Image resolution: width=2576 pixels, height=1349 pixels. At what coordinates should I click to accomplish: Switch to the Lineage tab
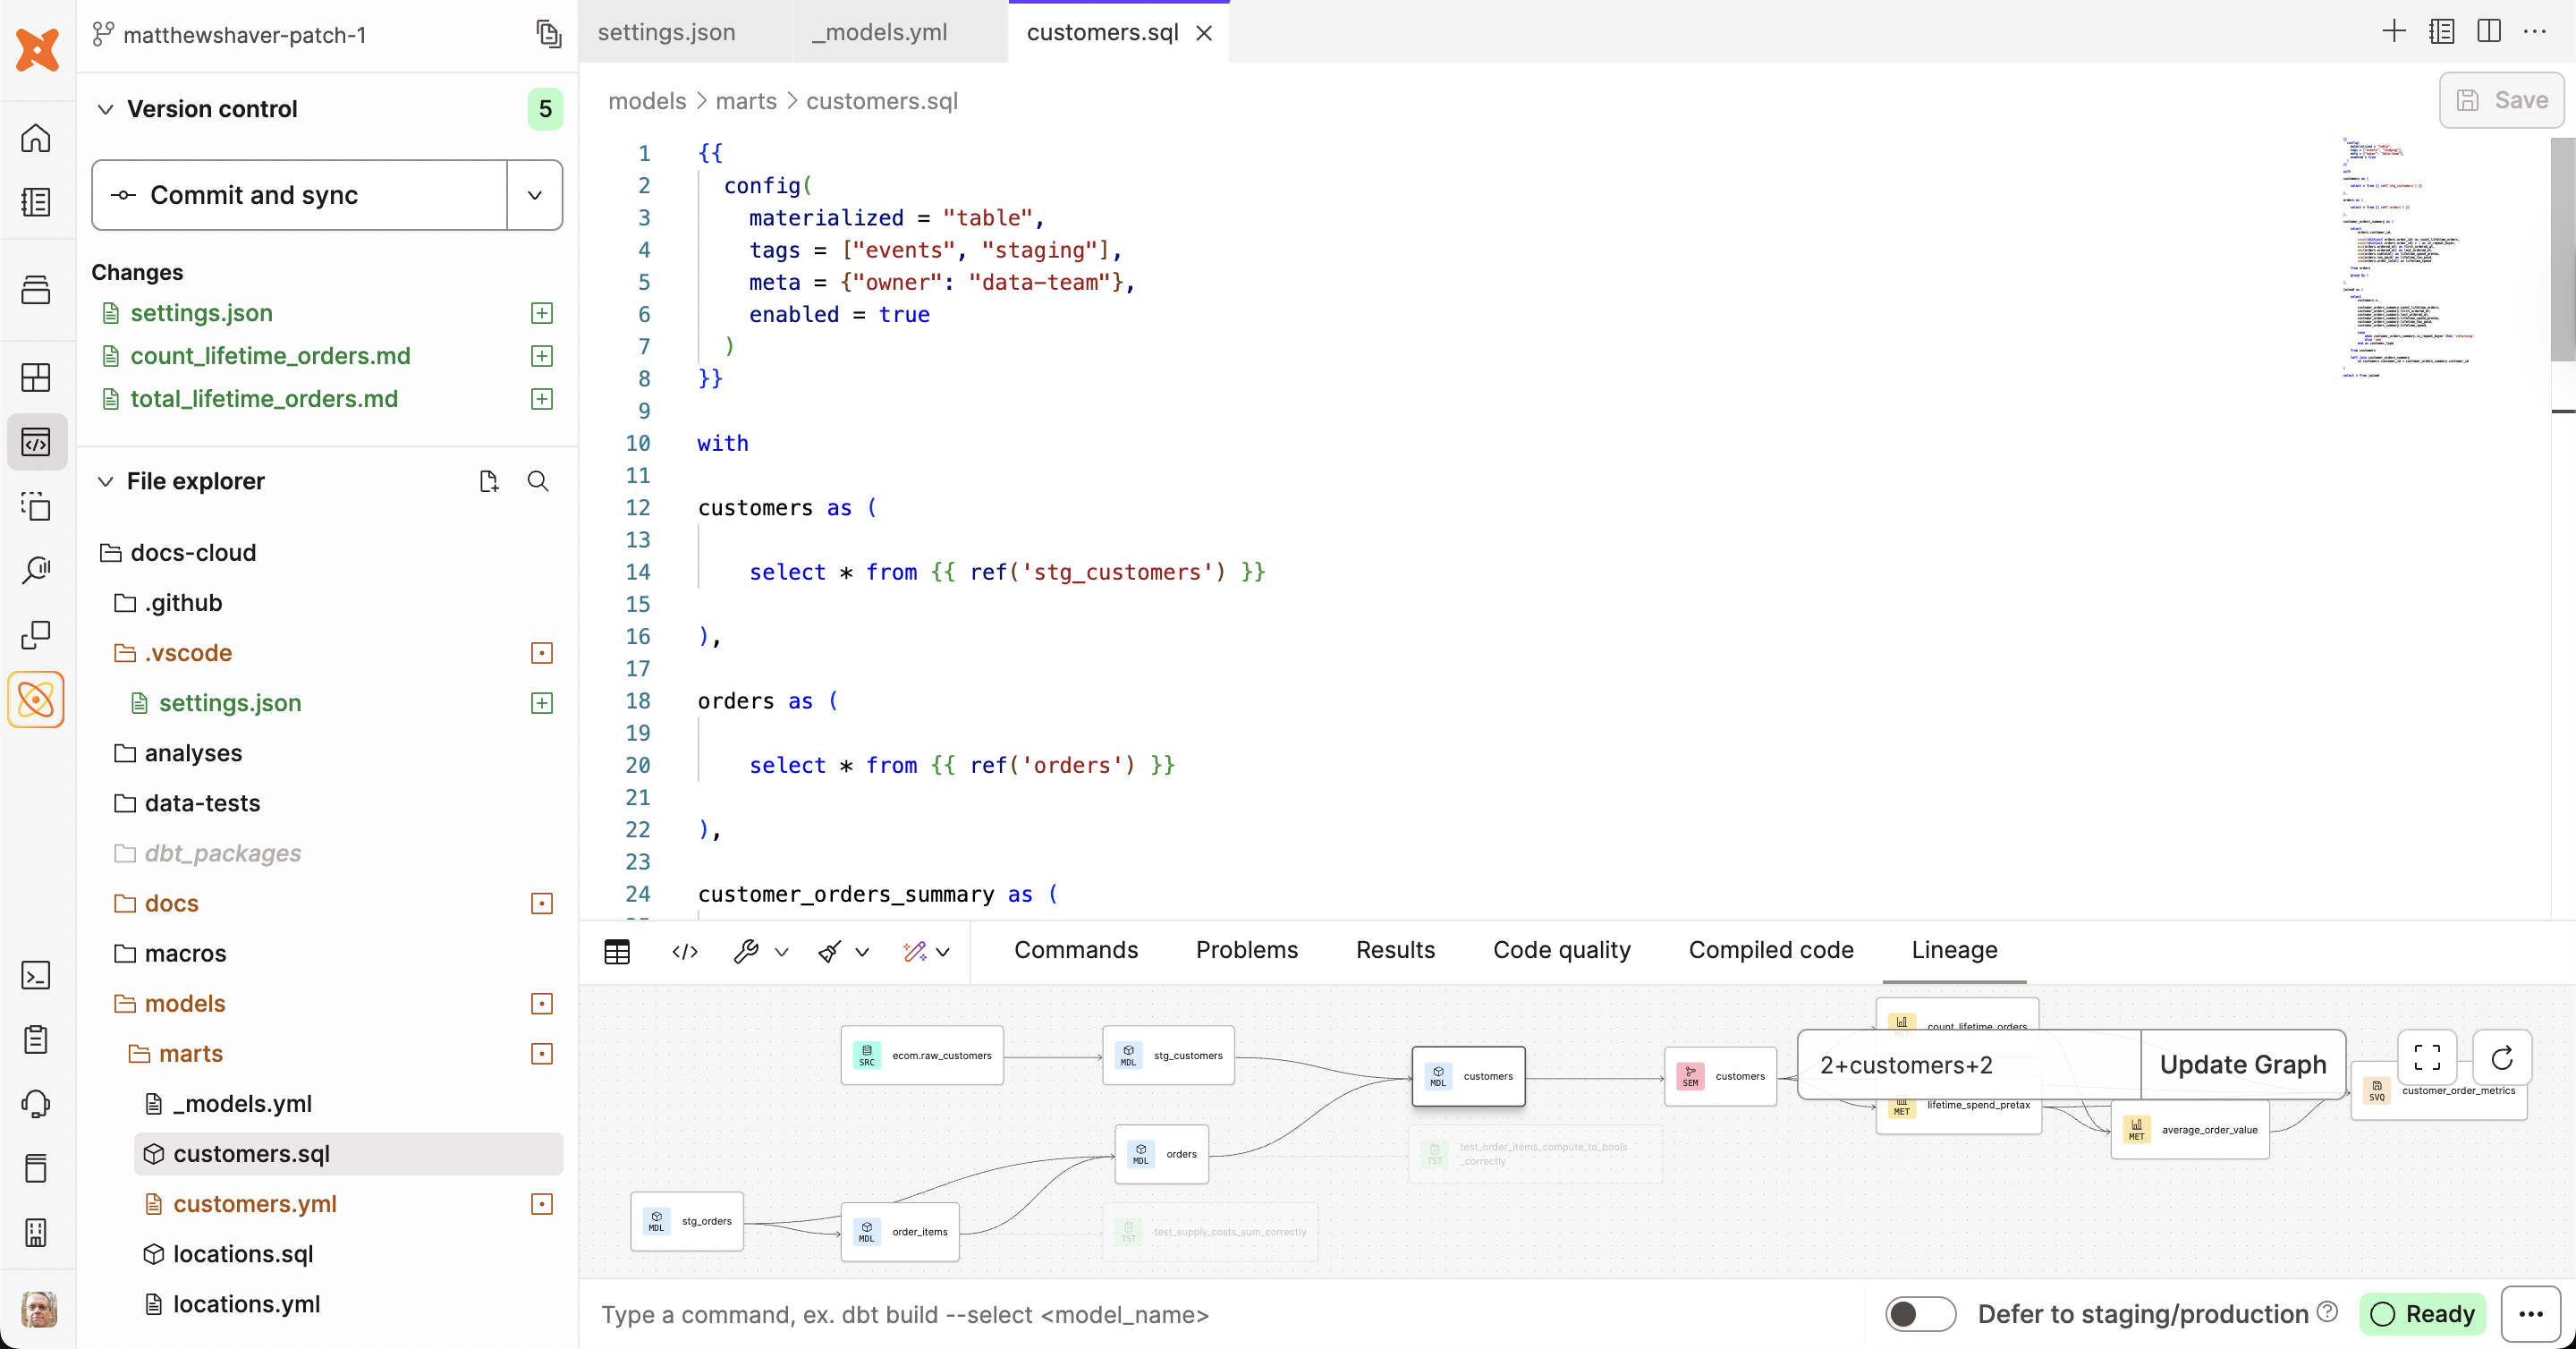(1953, 950)
